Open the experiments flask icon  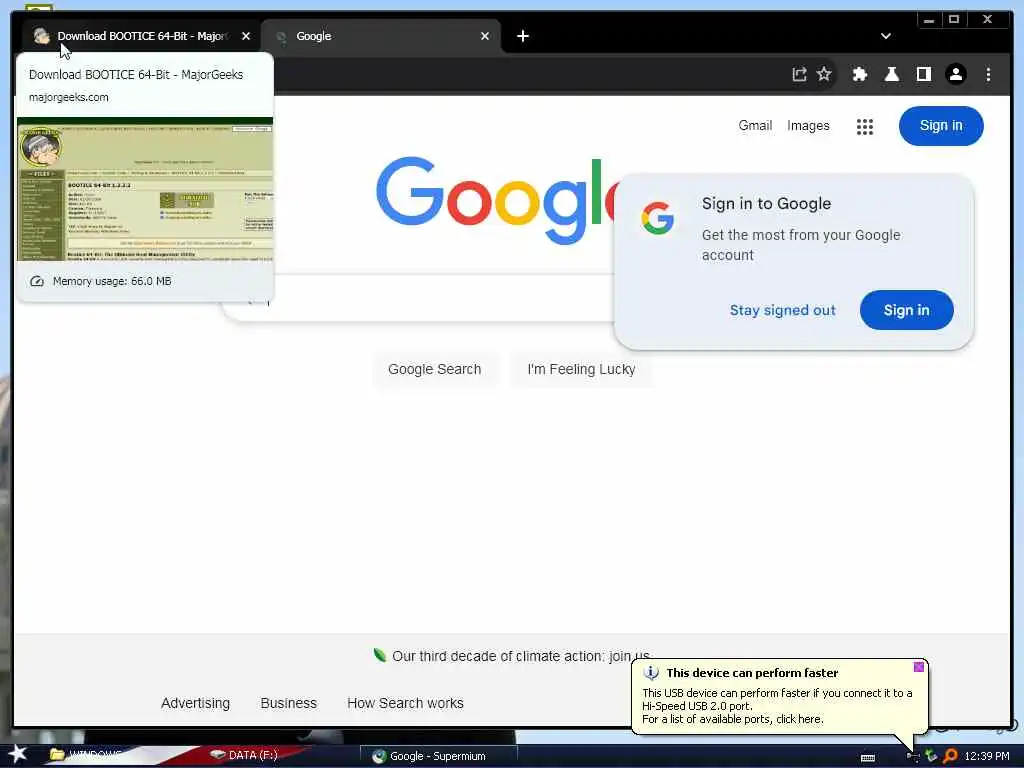[x=891, y=74]
